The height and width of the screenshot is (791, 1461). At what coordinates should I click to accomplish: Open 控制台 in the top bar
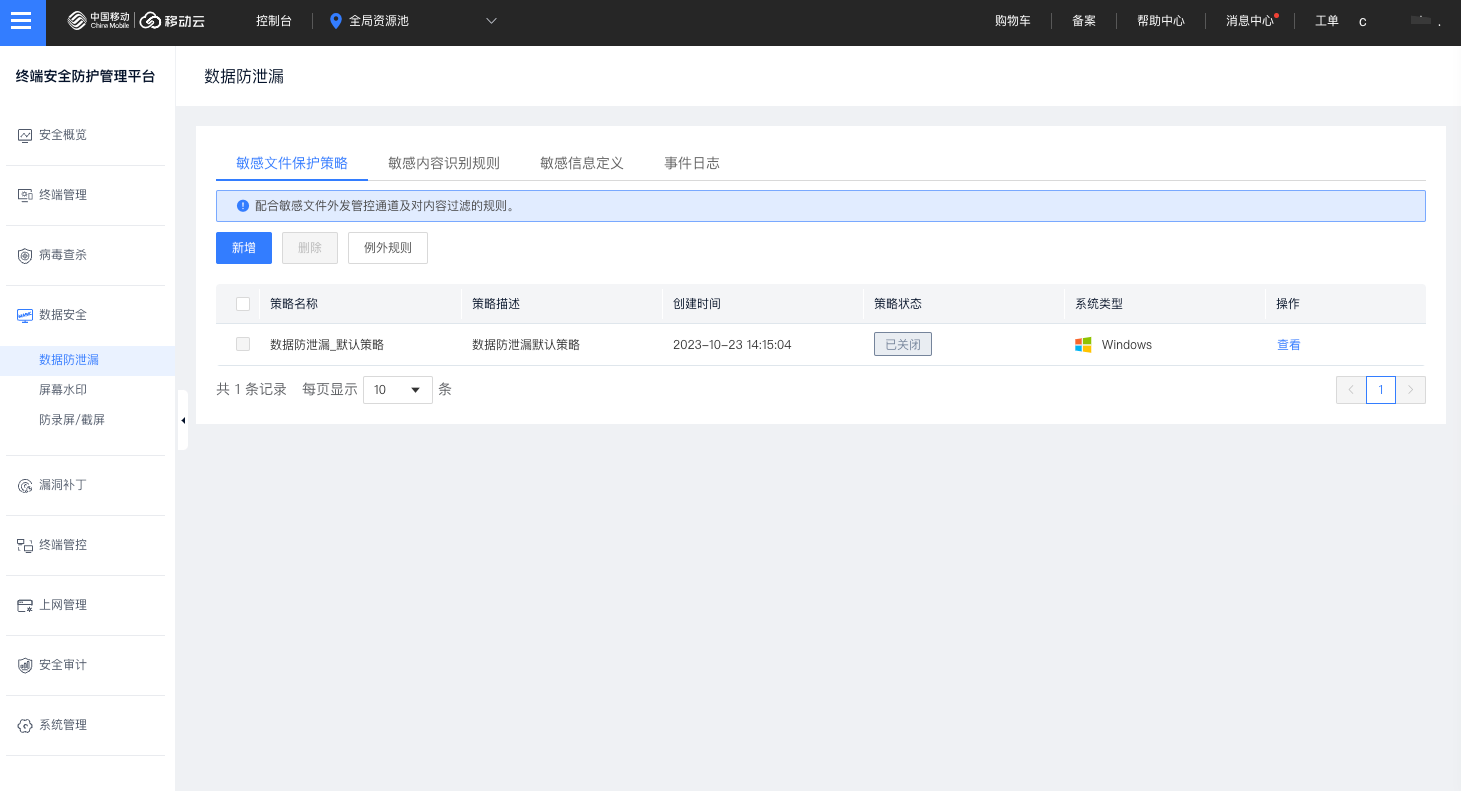pyautogui.click(x=274, y=21)
